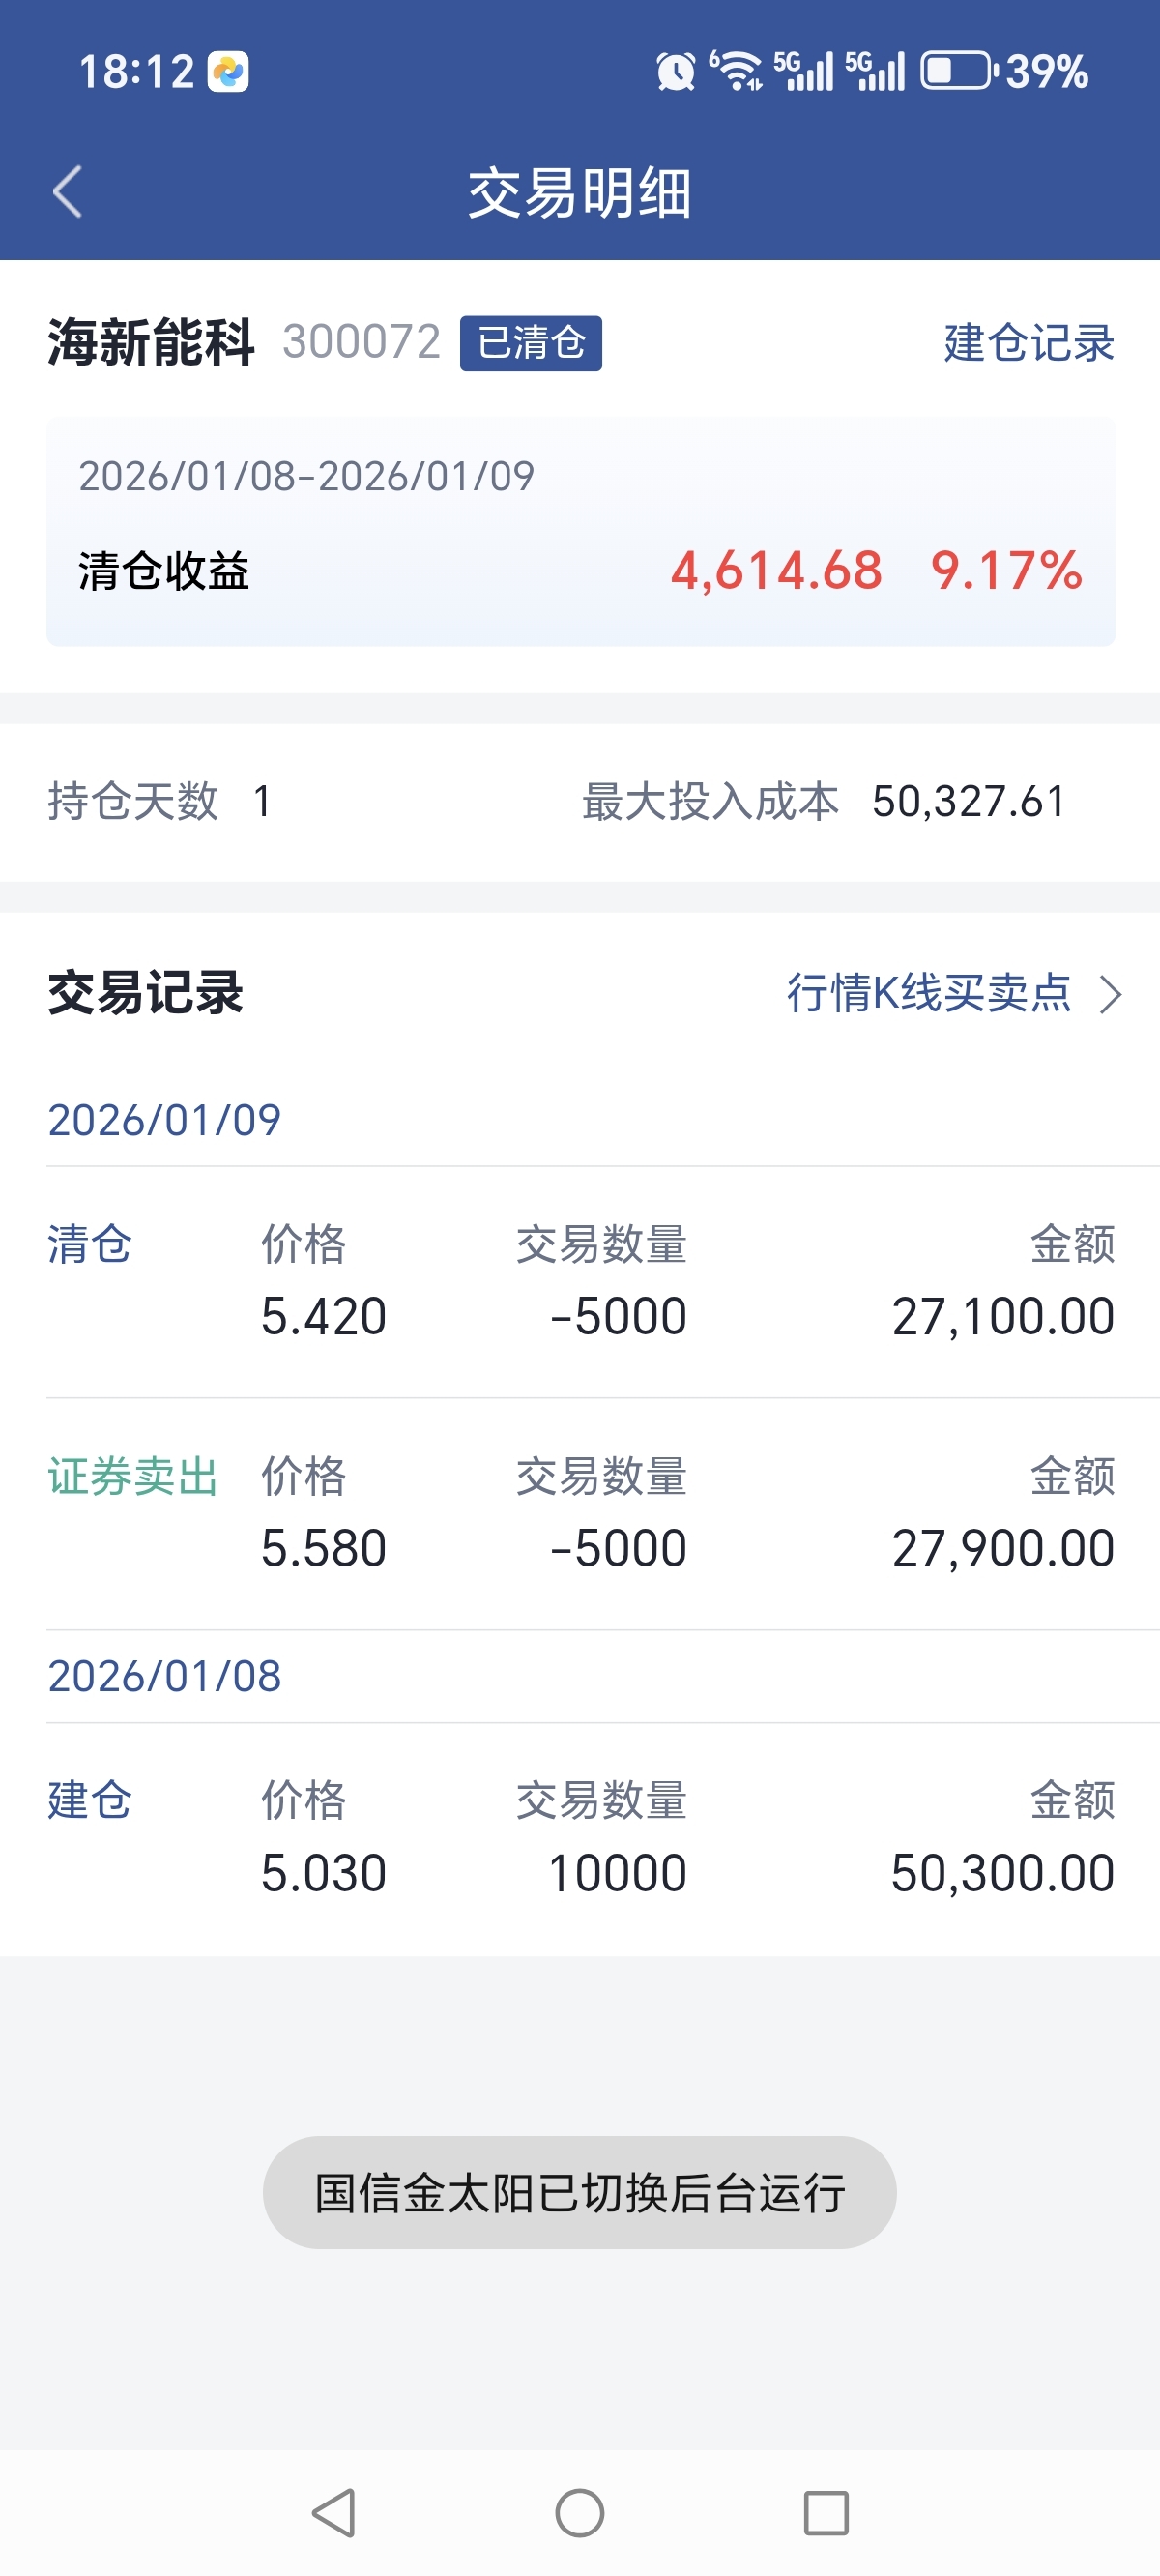This screenshot has width=1160, height=2576.
Task: Tap the recent apps square button
Action: tap(826, 2512)
